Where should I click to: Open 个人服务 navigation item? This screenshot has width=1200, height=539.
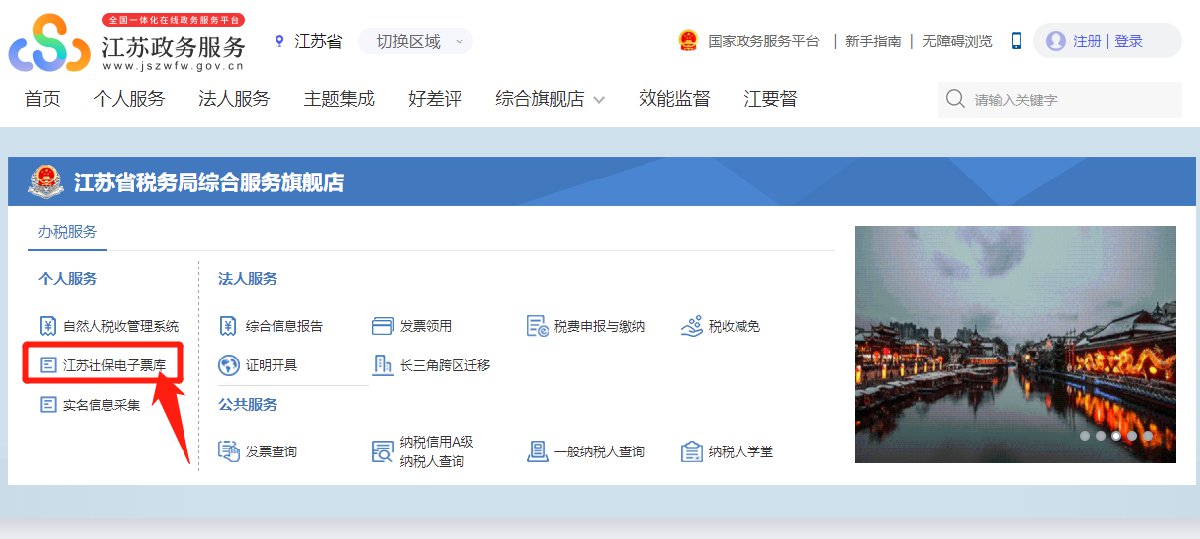coord(129,99)
